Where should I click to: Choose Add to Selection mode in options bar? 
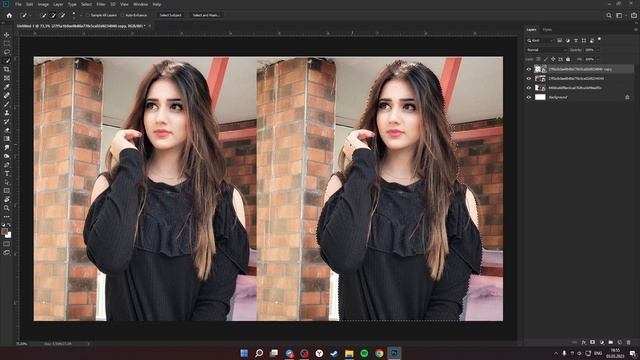click(53, 15)
